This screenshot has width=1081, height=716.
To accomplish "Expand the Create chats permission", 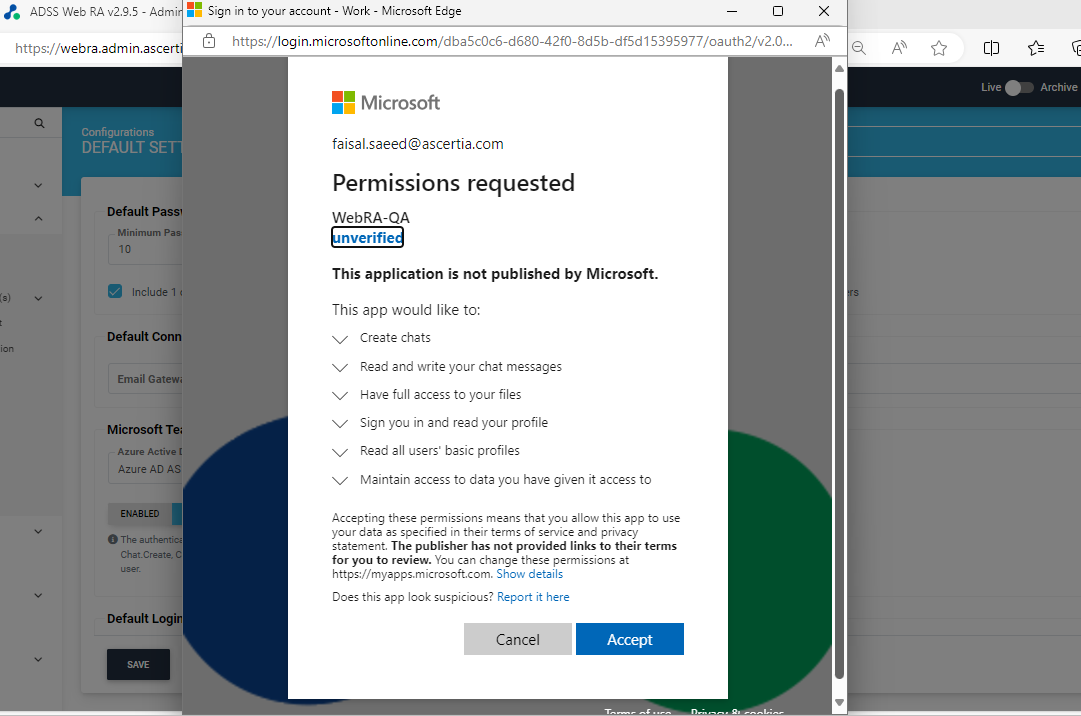I will click(x=340, y=339).
